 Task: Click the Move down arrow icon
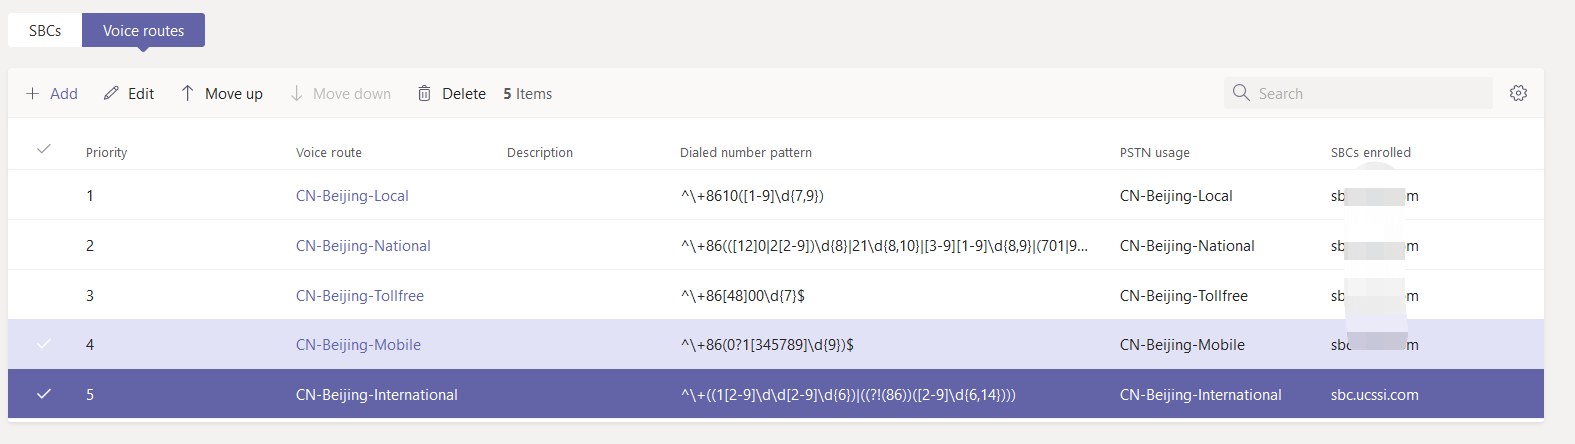296,93
